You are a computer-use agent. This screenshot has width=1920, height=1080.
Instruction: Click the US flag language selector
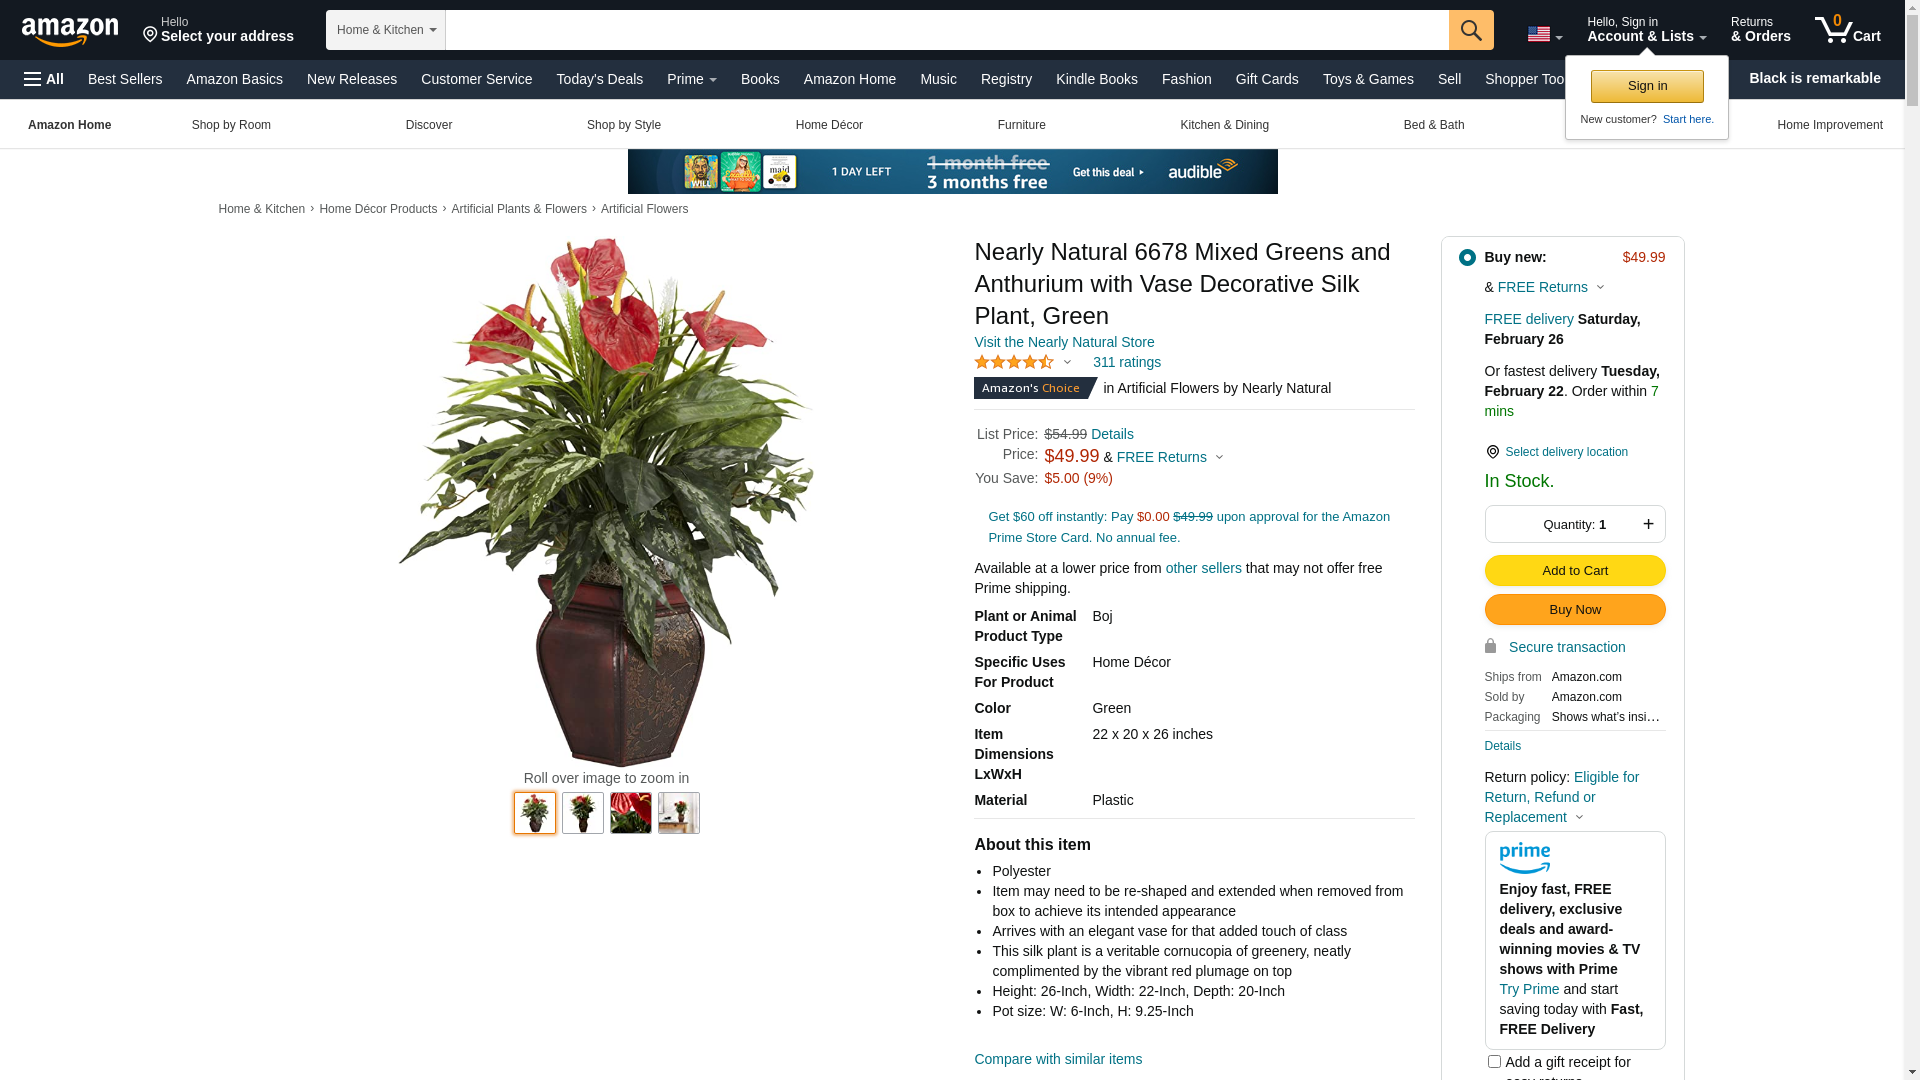(1544, 35)
